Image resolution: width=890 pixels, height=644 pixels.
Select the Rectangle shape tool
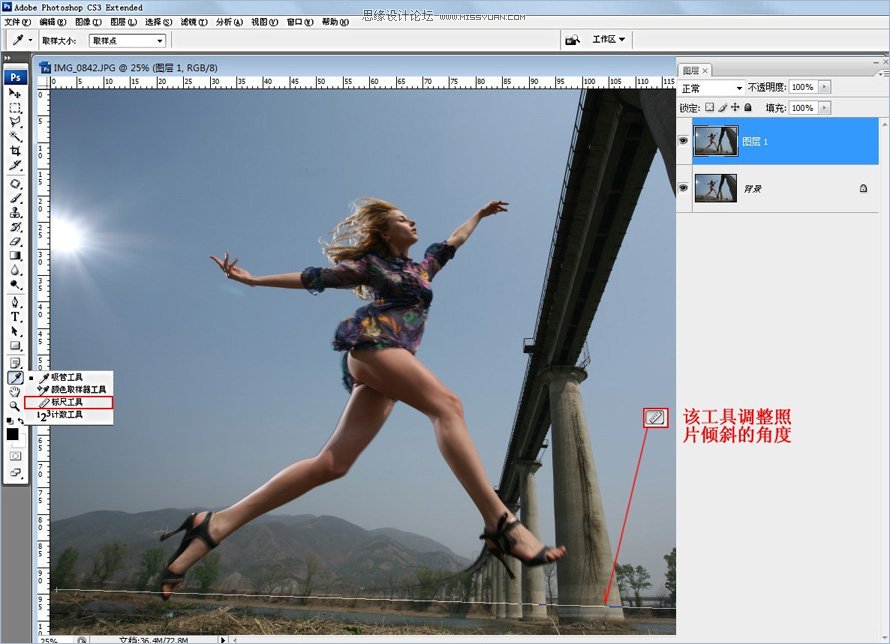click(x=15, y=346)
